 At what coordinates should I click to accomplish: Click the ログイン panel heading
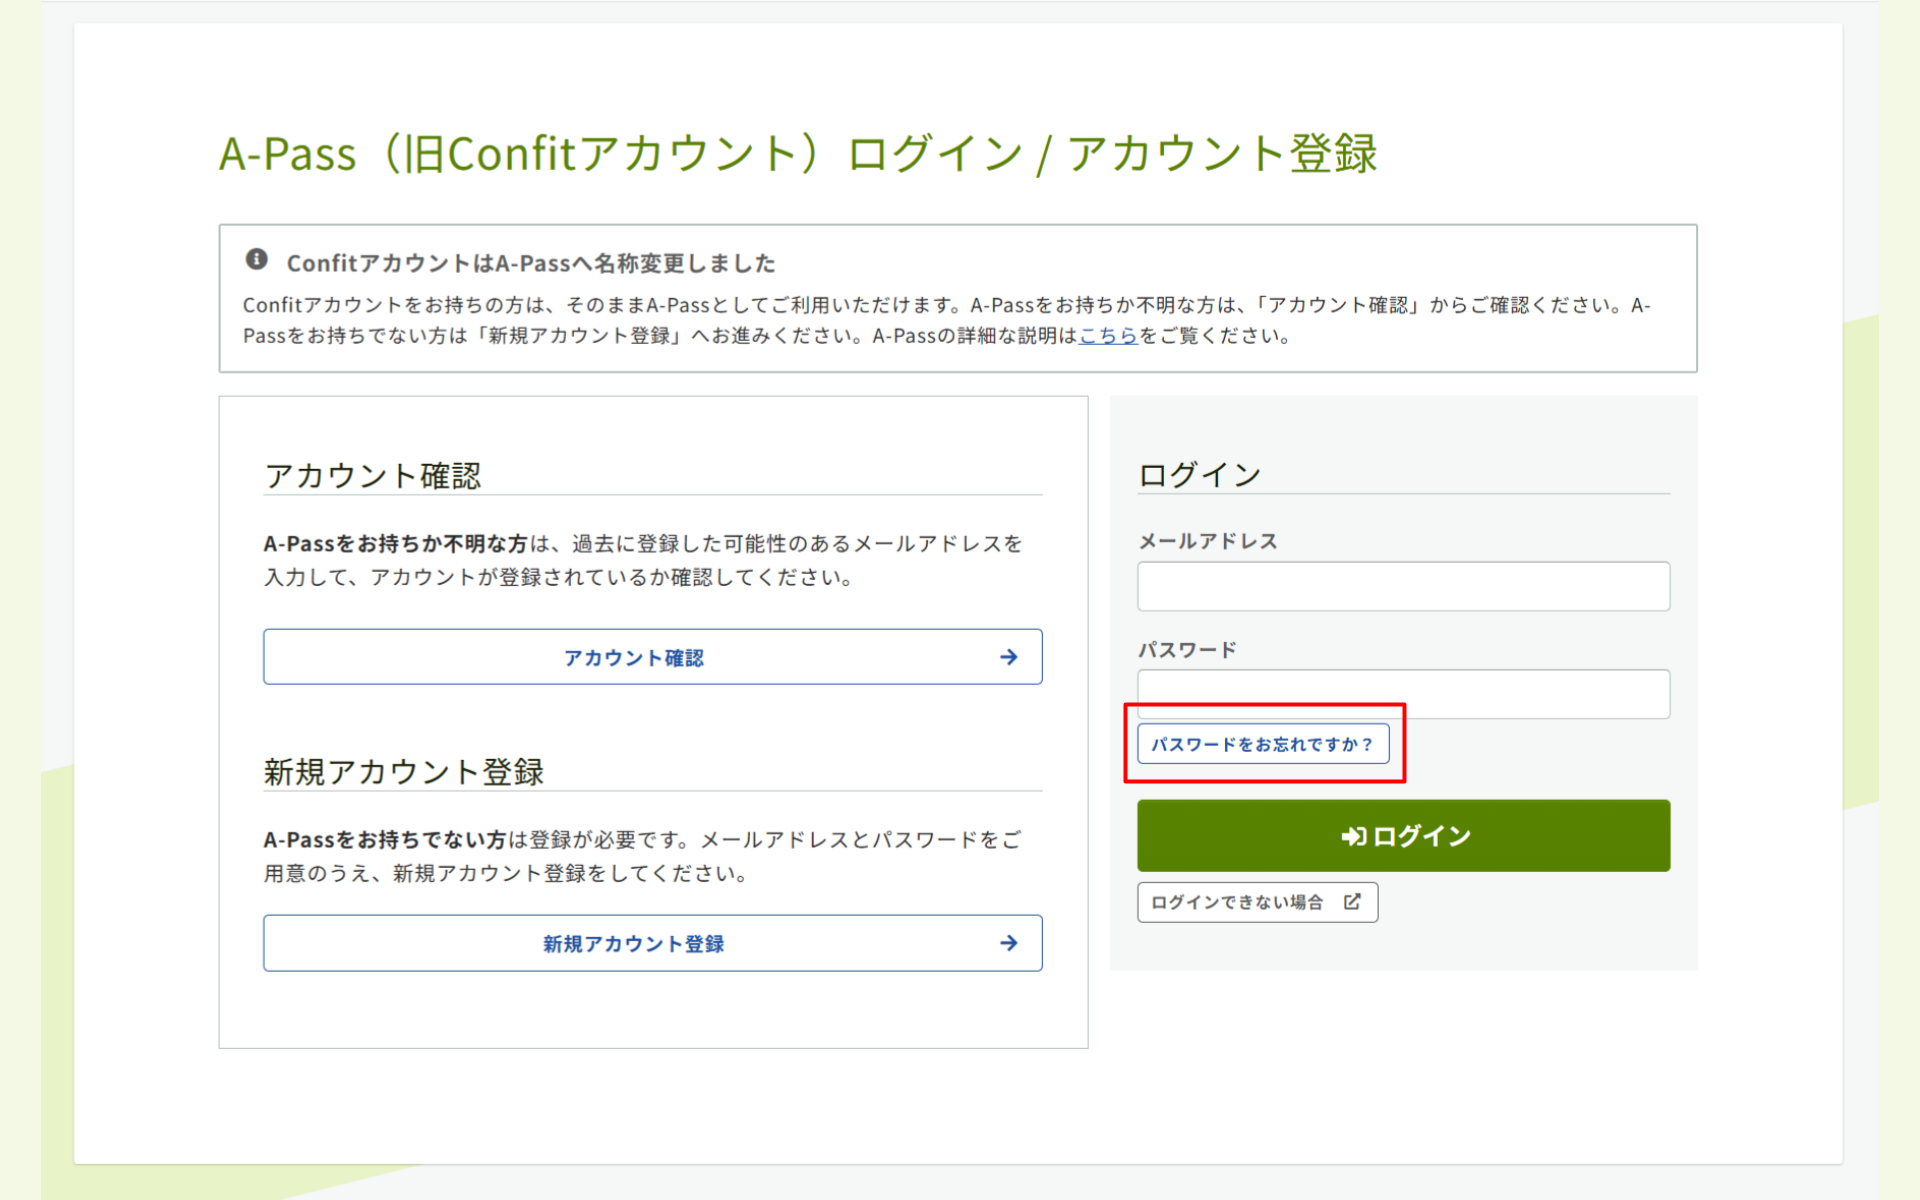(1199, 475)
